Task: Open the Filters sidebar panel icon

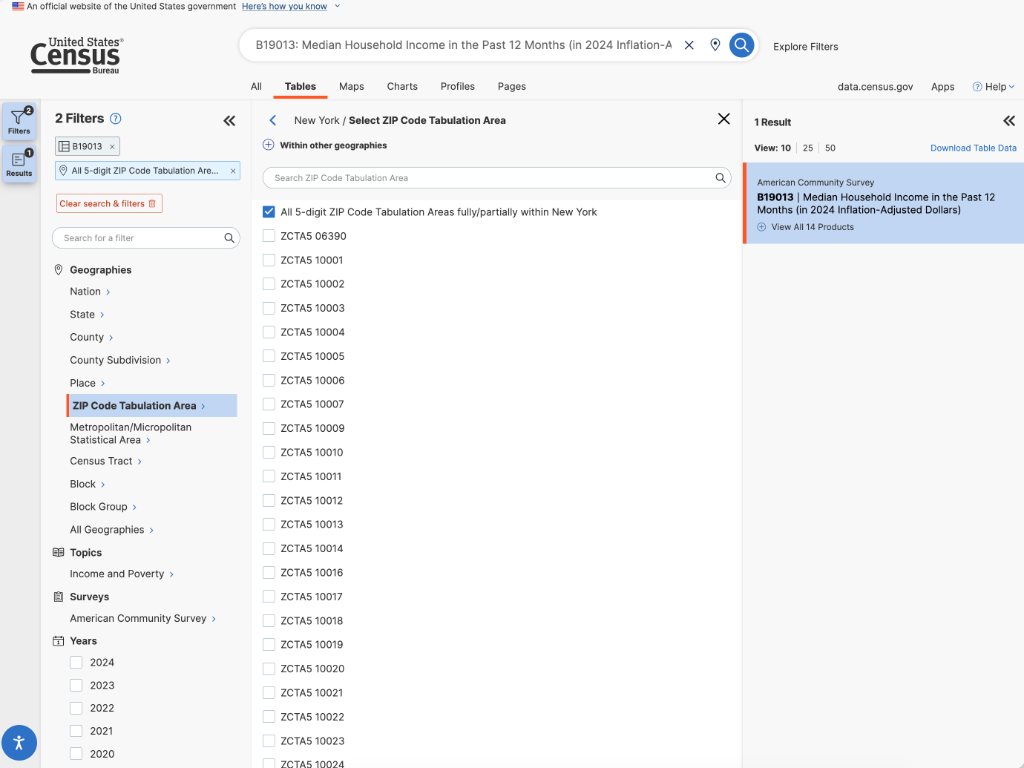Action: [19, 121]
